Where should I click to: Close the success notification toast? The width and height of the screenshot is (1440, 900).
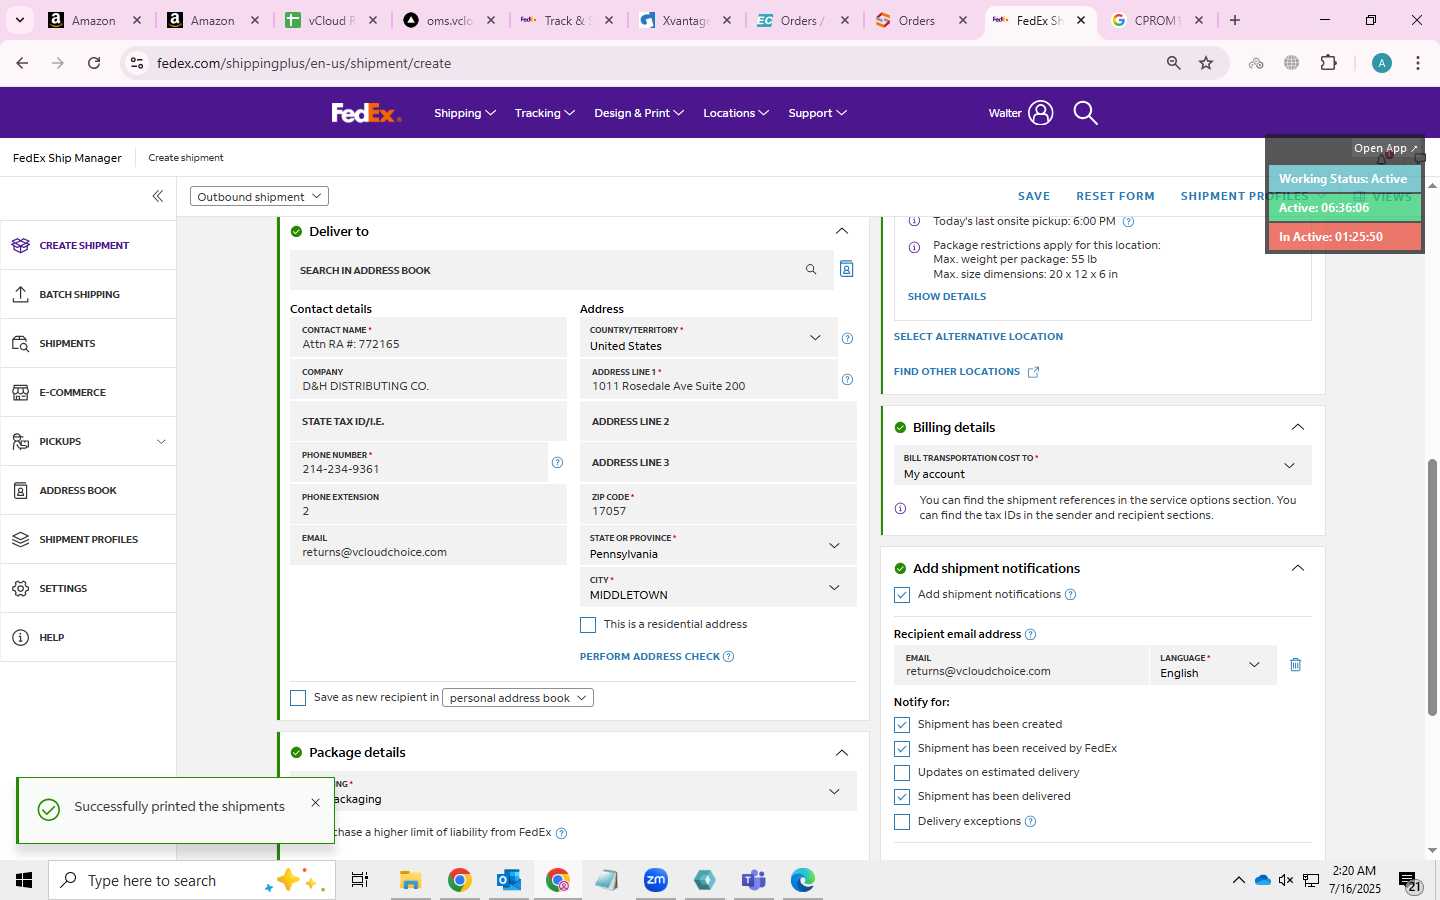click(315, 803)
